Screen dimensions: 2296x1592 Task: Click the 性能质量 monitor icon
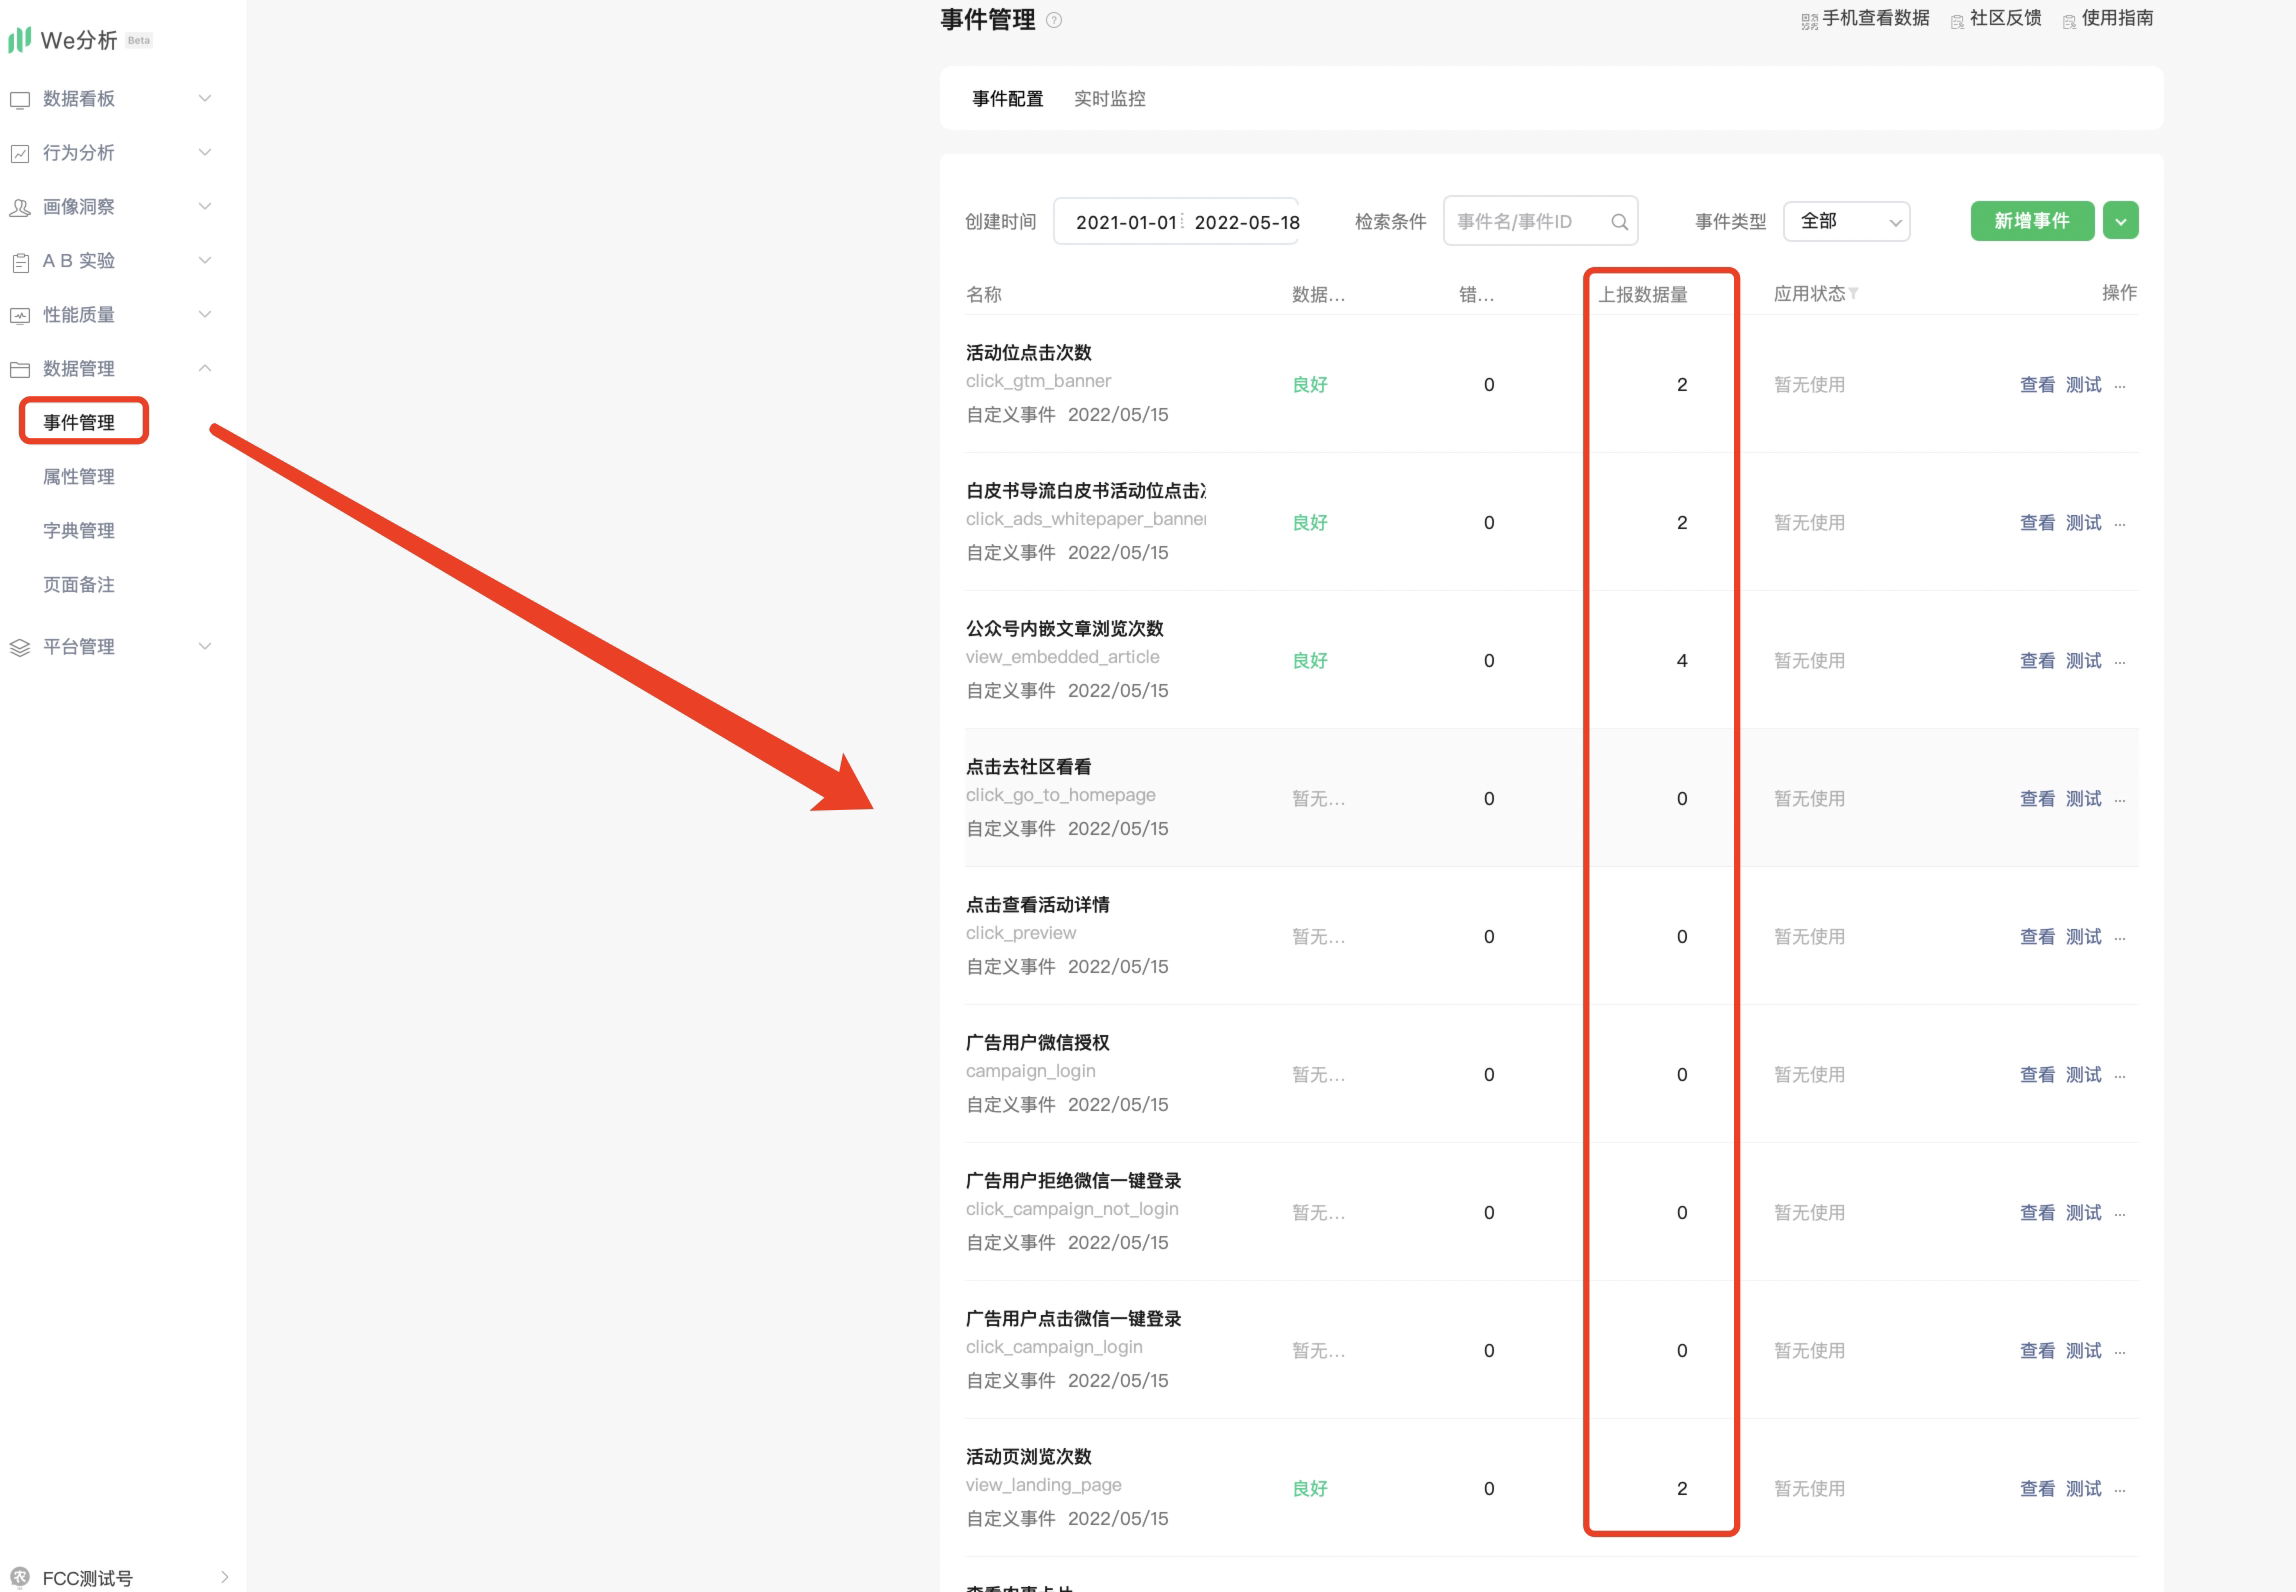[20, 316]
